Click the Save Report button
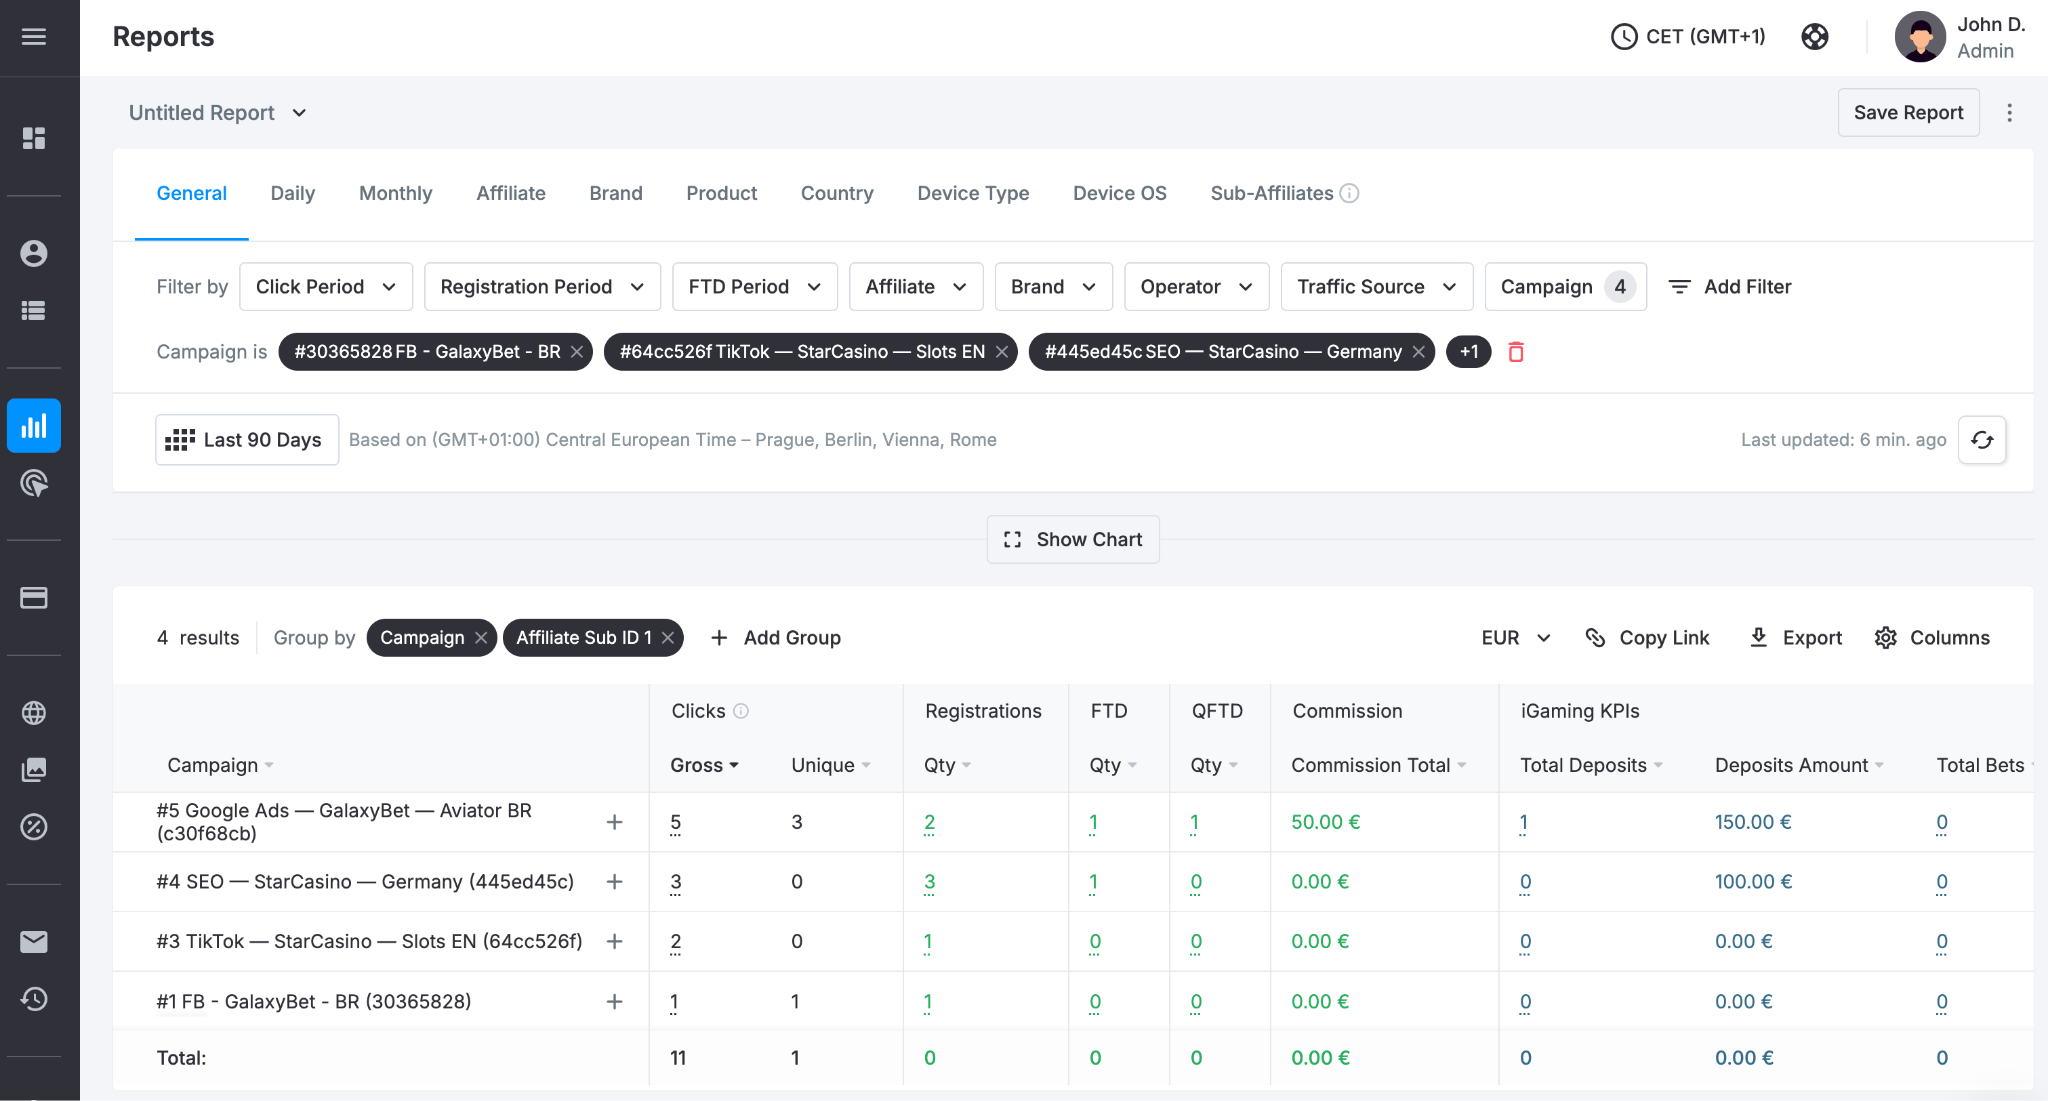 (1908, 113)
